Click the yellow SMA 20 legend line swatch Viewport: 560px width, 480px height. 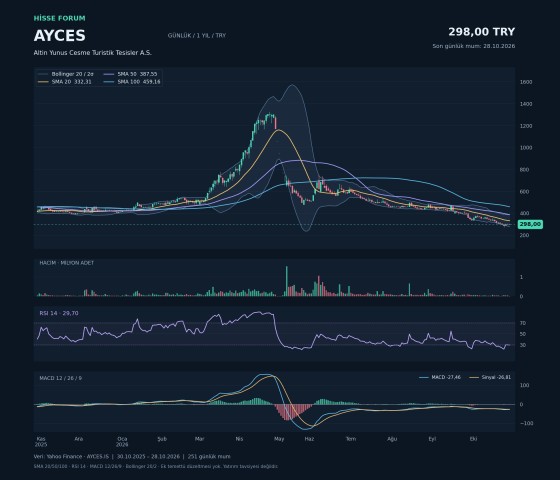(x=43, y=82)
